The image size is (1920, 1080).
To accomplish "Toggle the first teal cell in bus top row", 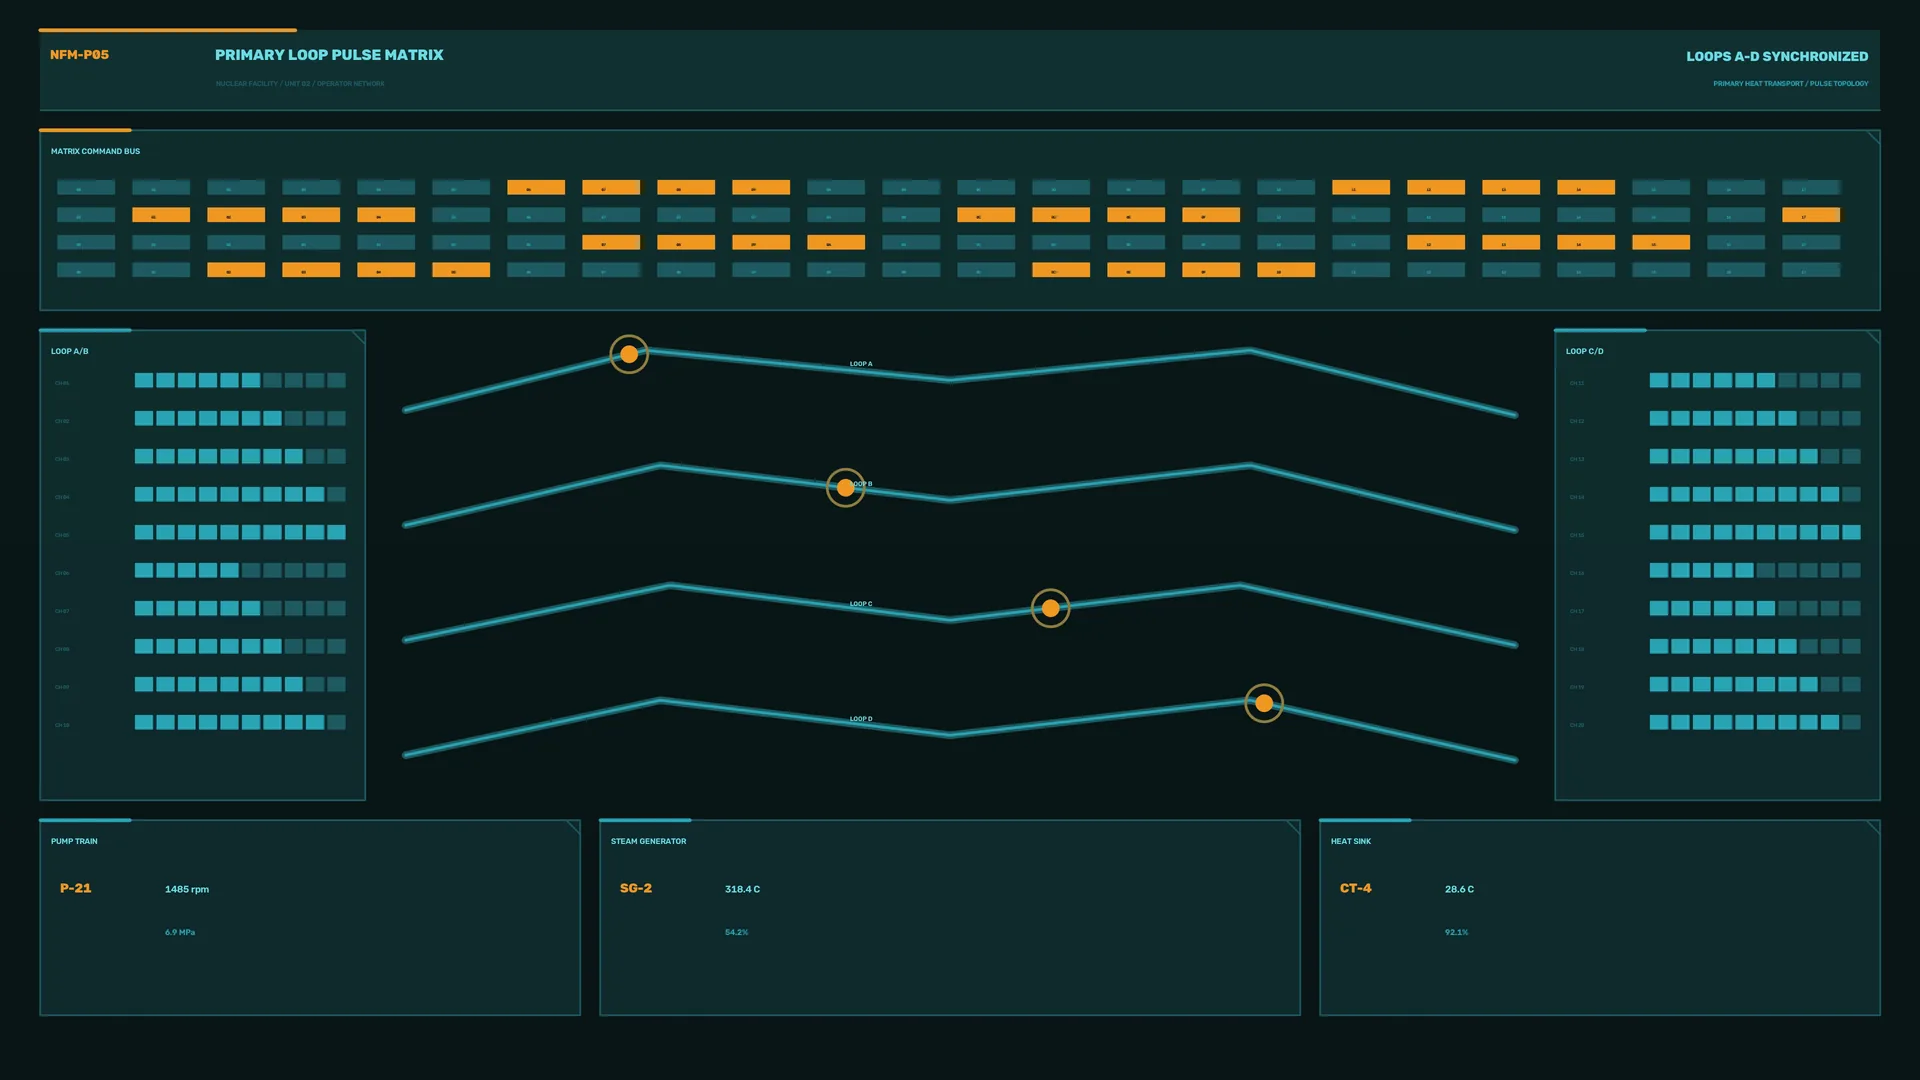I will 86,188.
